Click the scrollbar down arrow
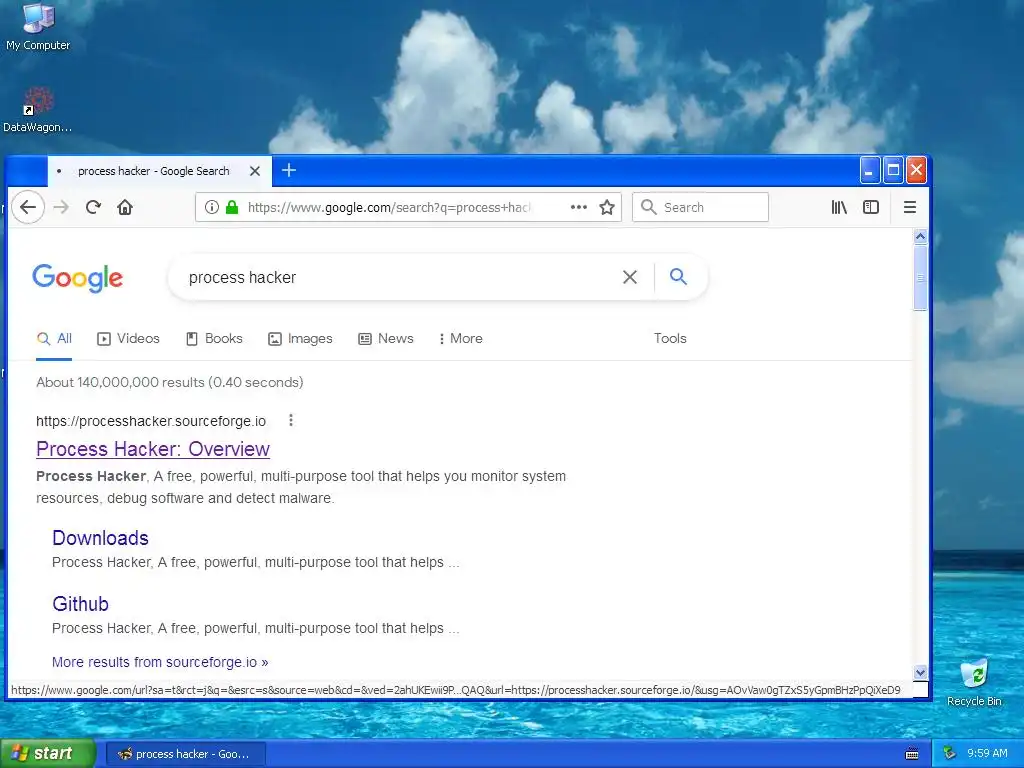This screenshot has width=1024, height=768. [920, 673]
